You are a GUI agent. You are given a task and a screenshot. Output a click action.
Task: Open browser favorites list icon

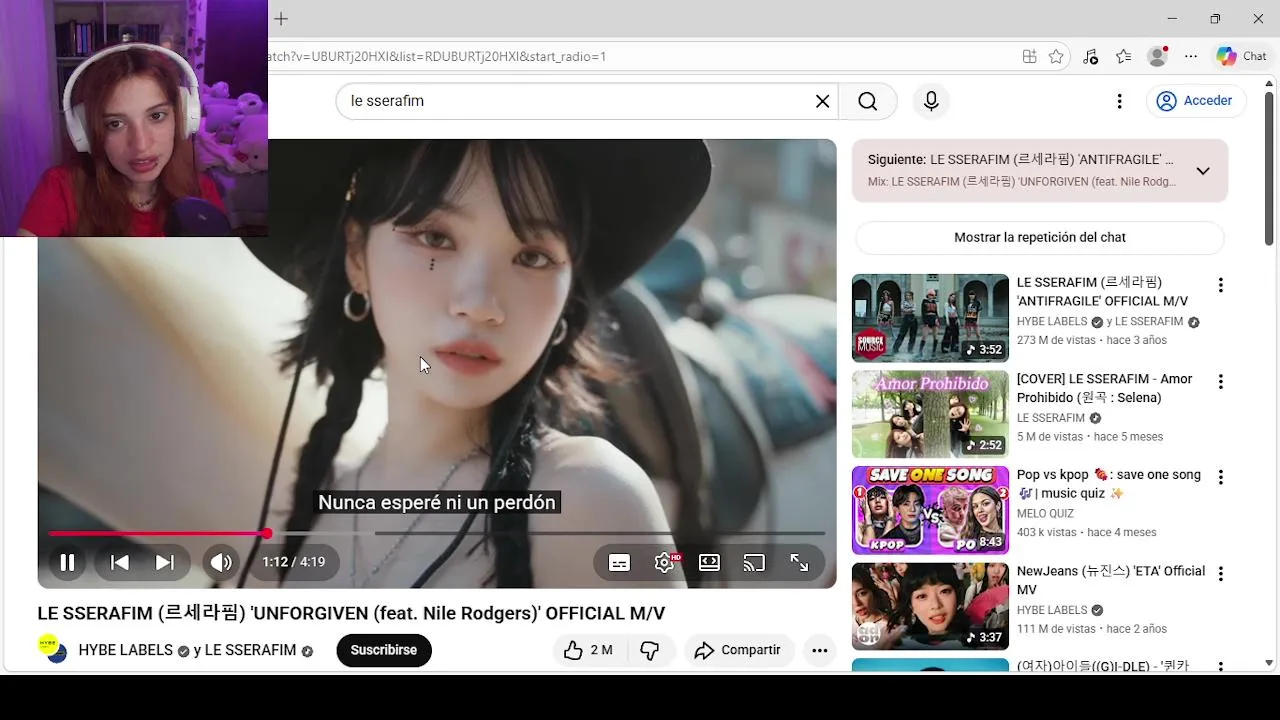tap(1124, 57)
